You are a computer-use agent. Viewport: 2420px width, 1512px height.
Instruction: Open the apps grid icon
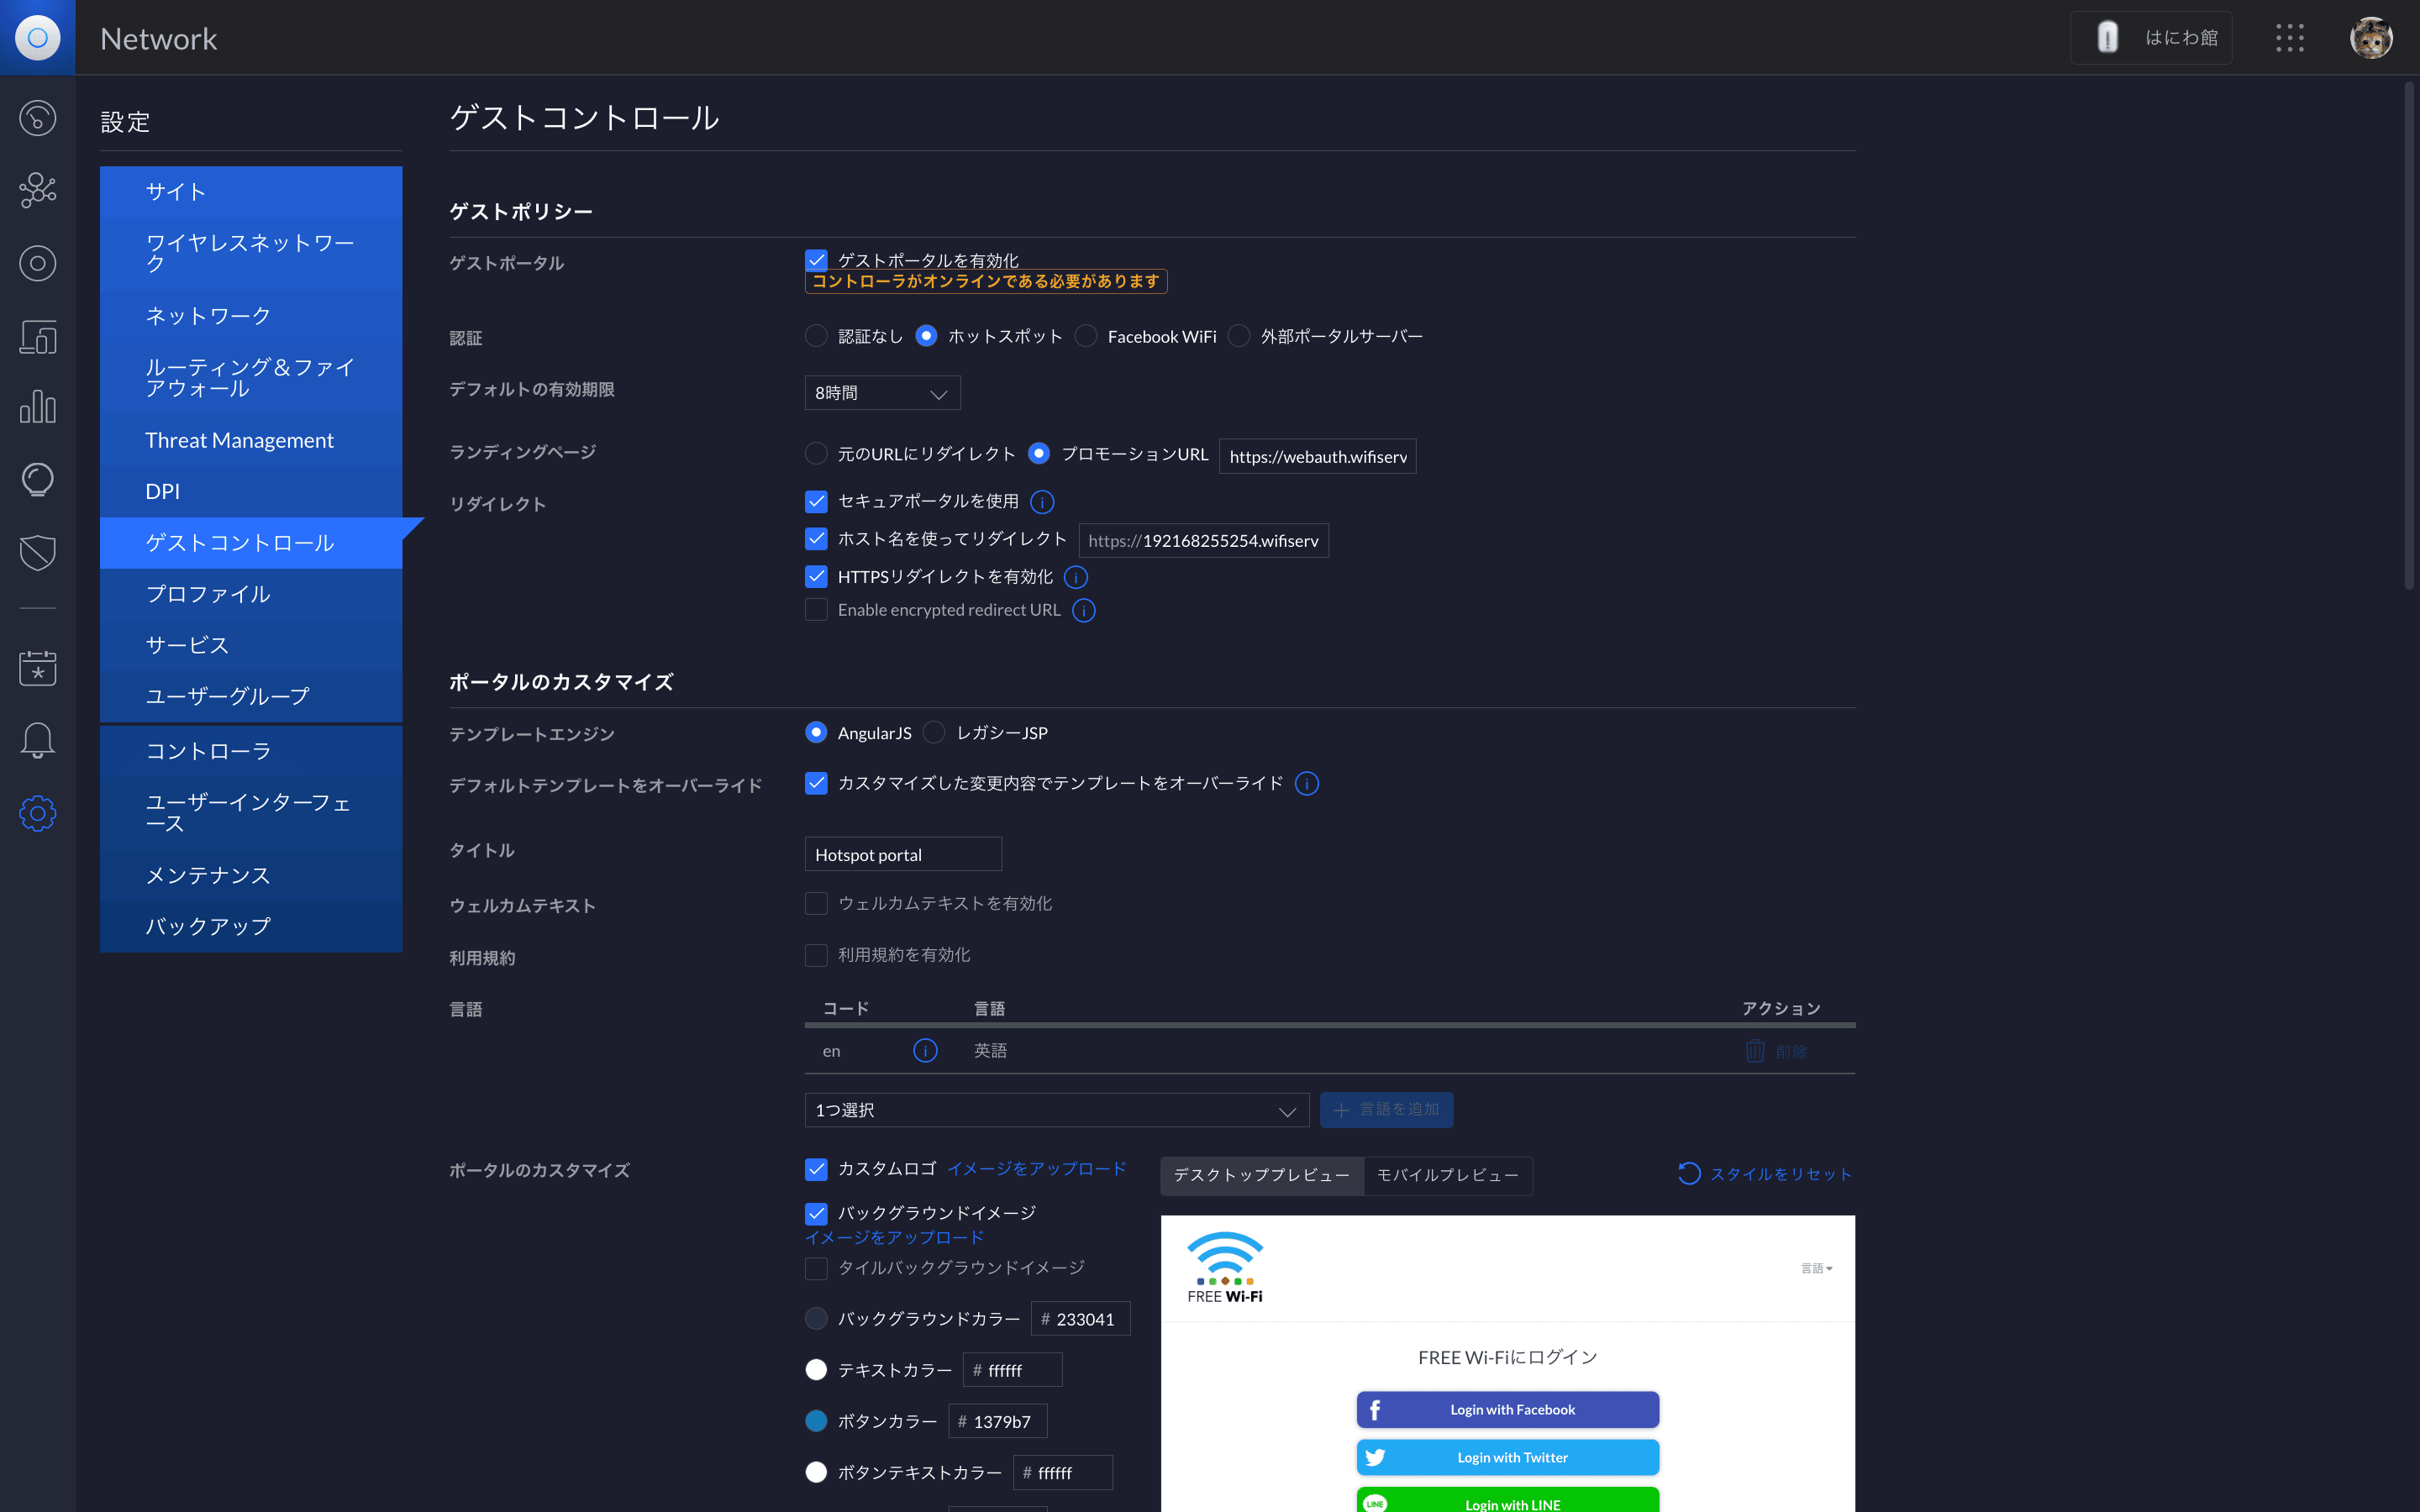point(2289,38)
